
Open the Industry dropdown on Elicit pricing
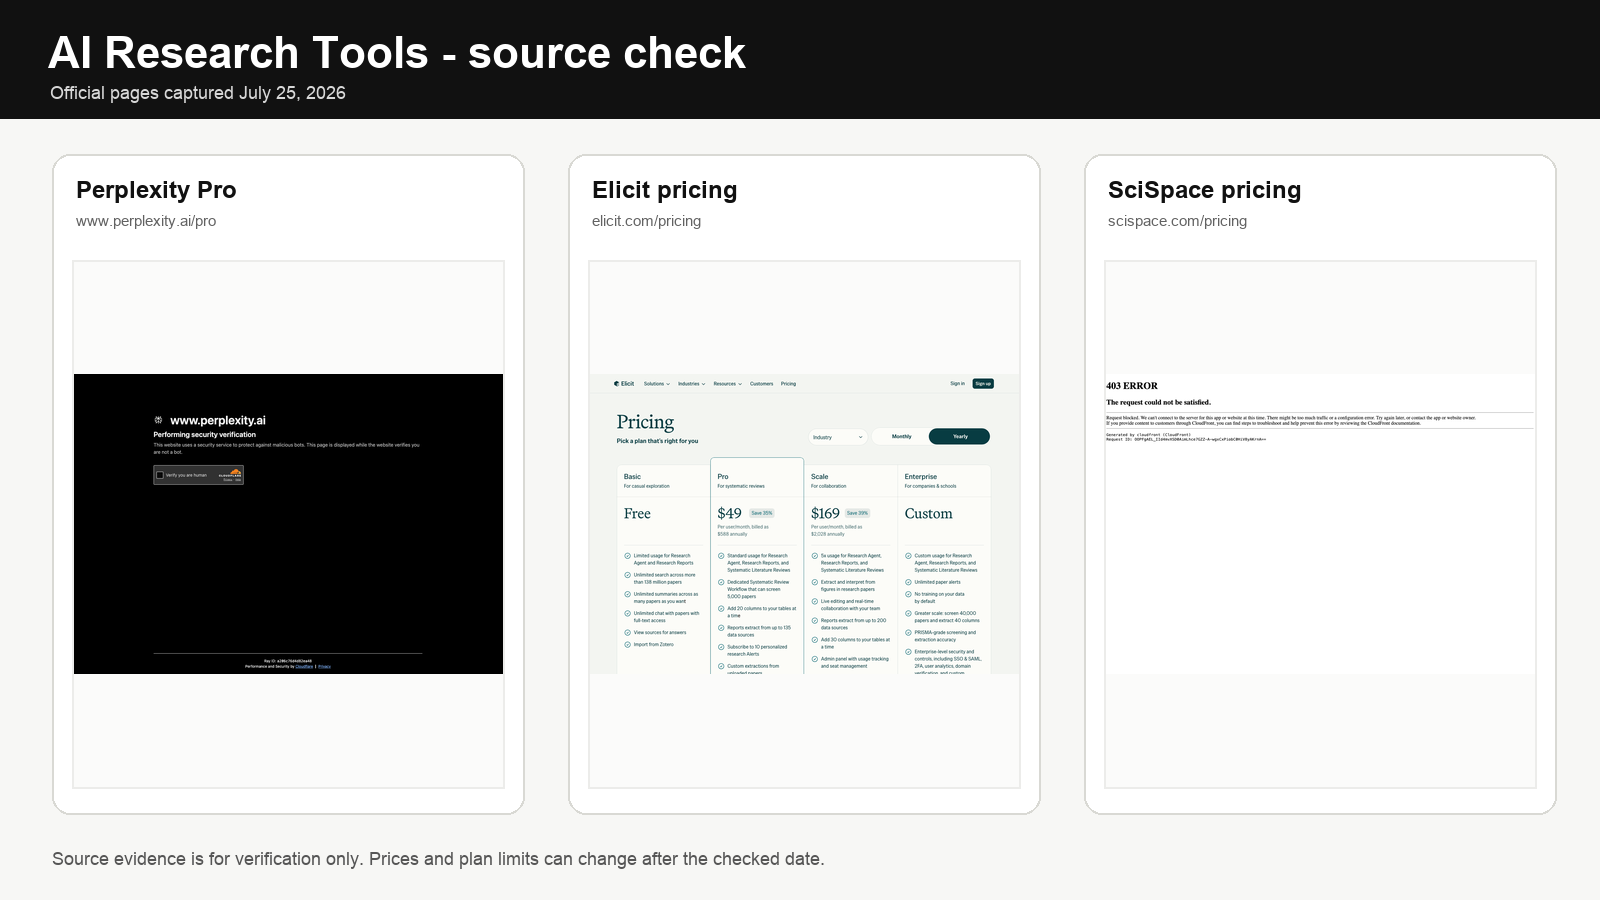click(x=838, y=437)
